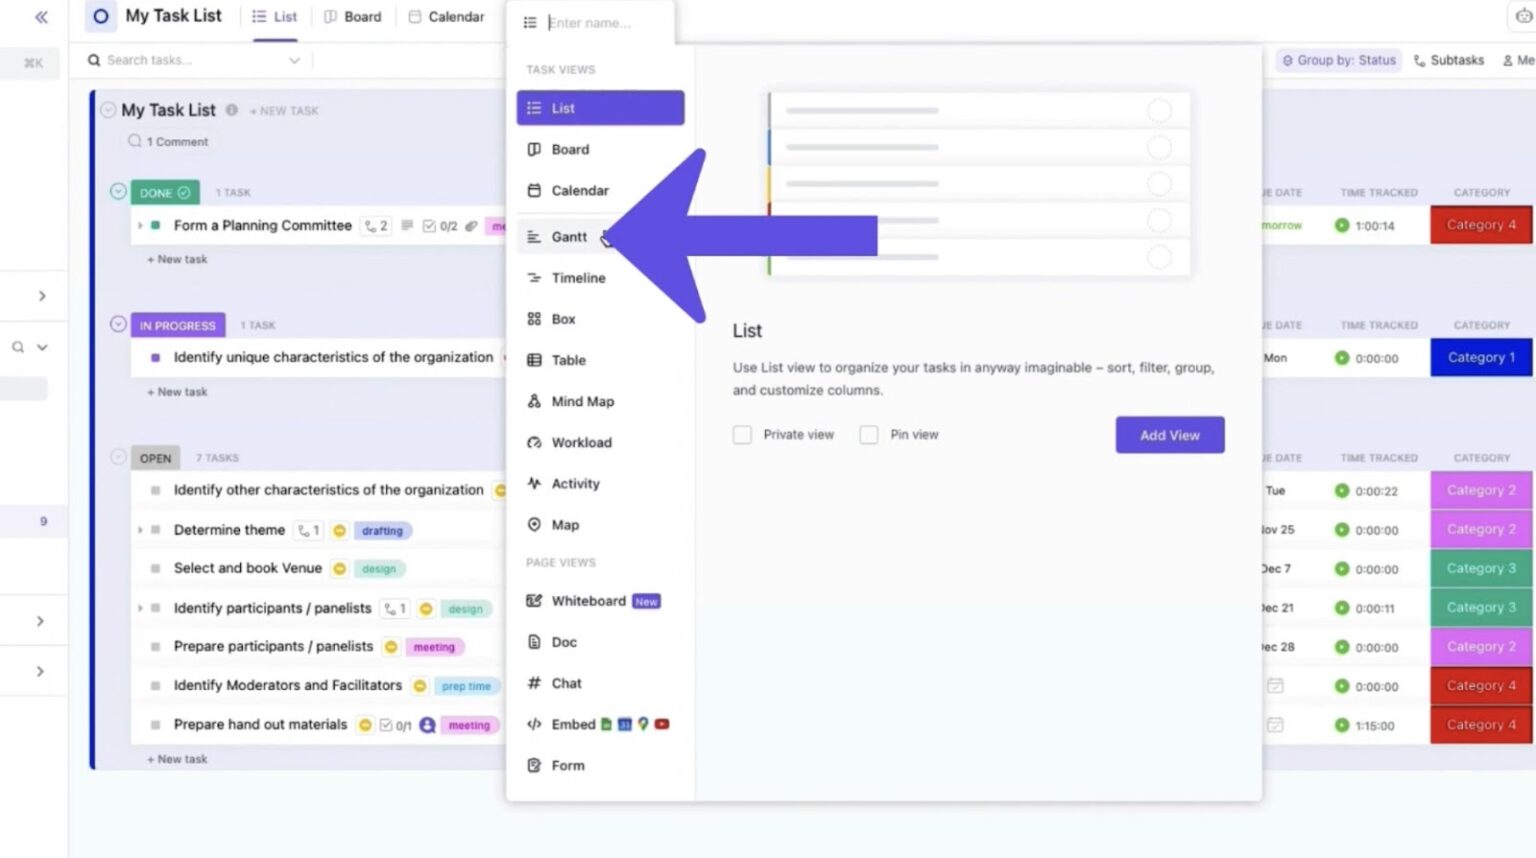Enable the Private view checkbox
This screenshot has height=858, width=1536.
[x=742, y=434]
